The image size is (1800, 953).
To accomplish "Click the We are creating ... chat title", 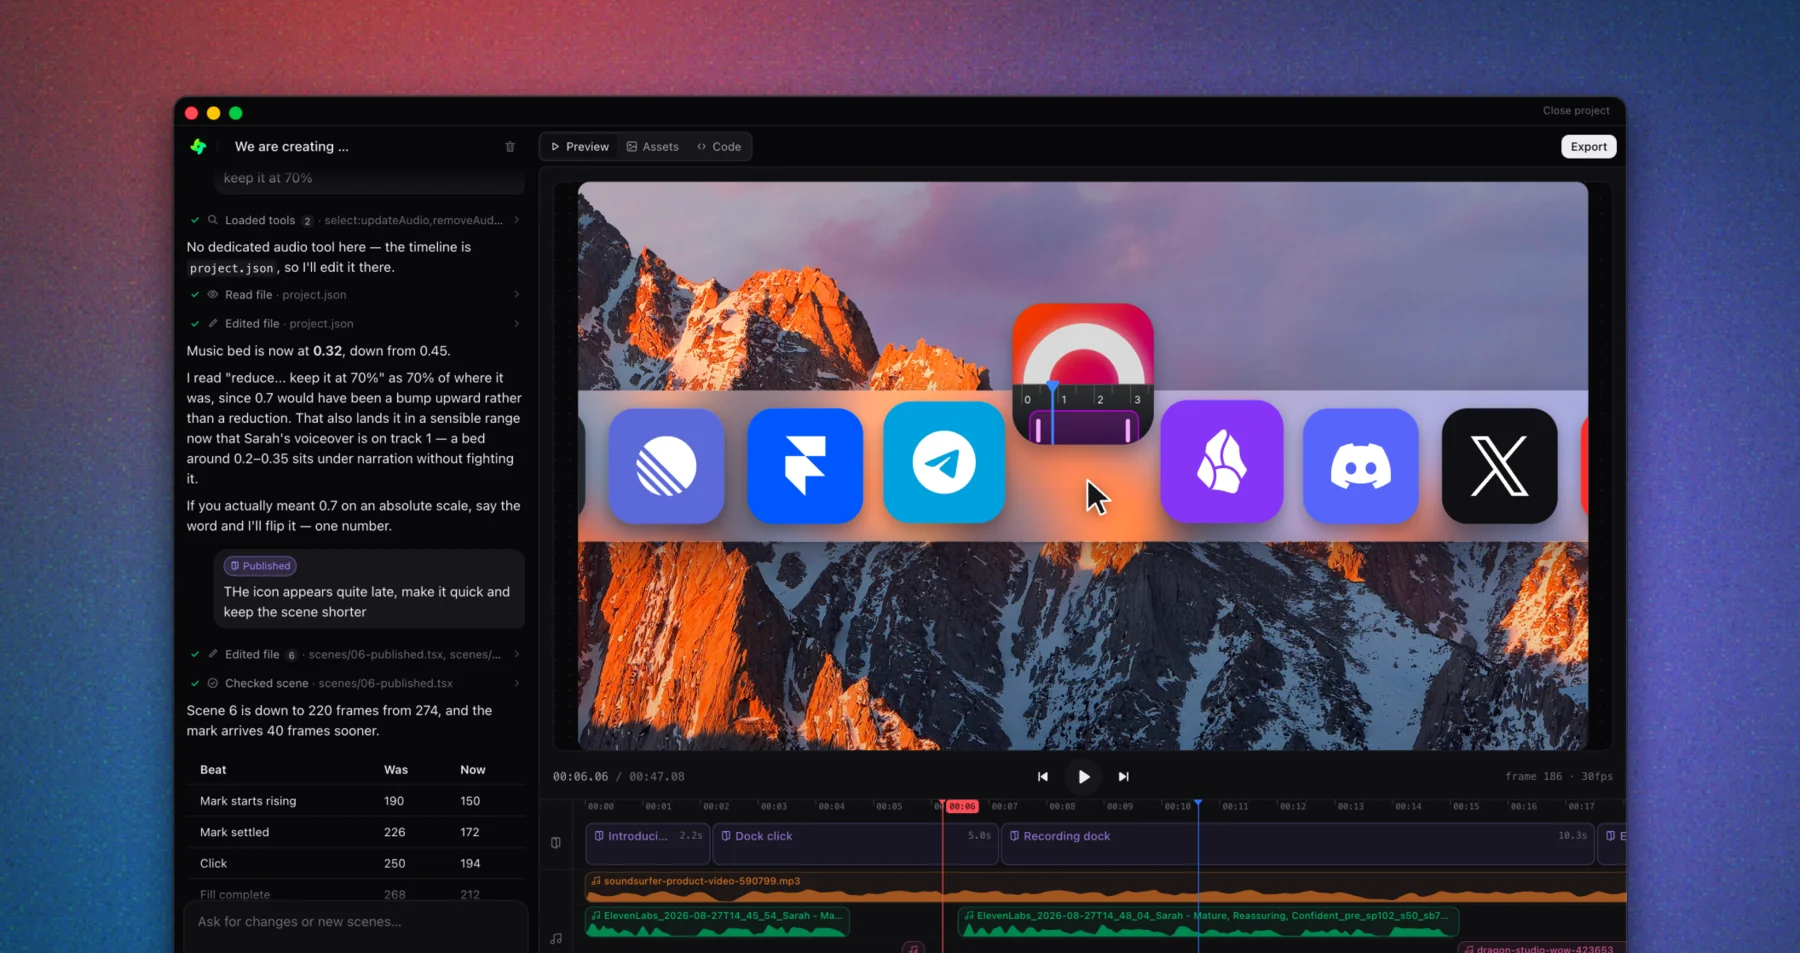I will tap(292, 147).
